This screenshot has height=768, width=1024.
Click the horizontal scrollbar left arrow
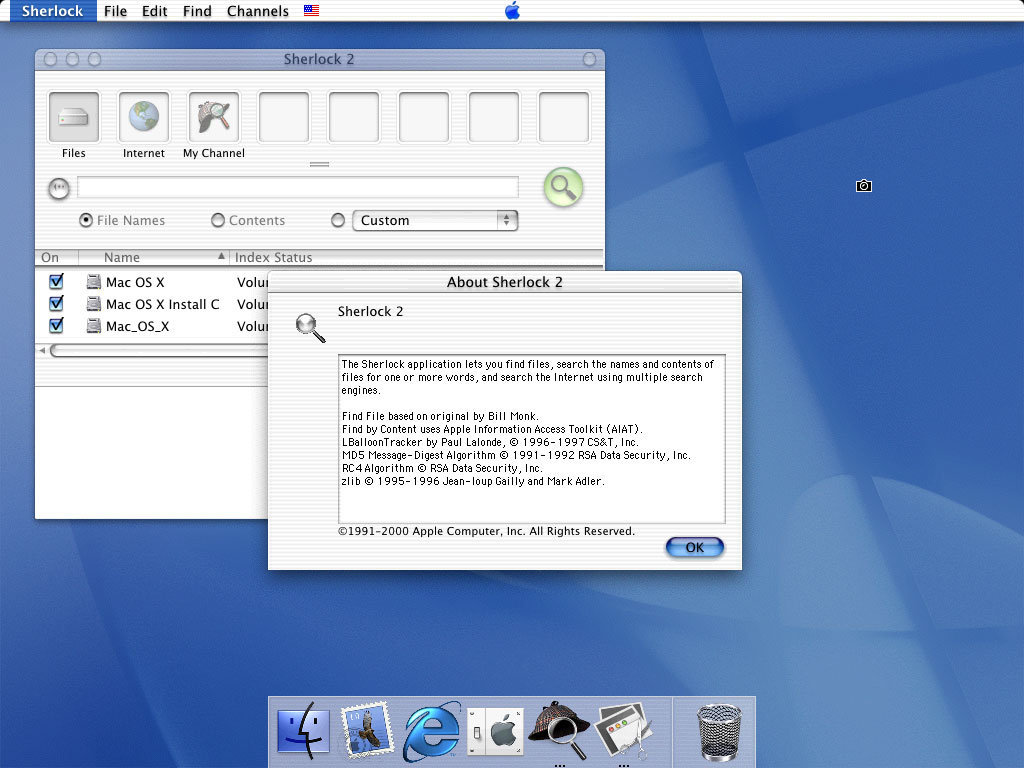point(42,351)
